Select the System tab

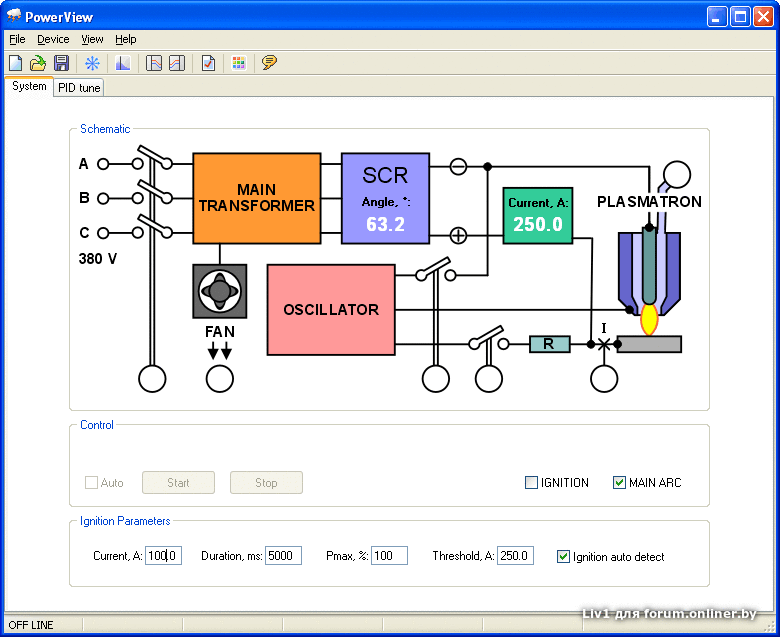tap(29, 86)
